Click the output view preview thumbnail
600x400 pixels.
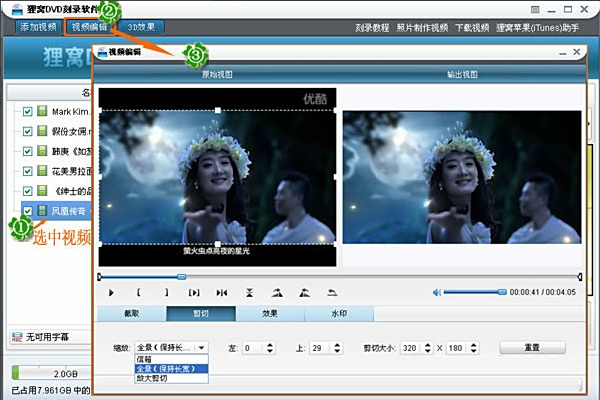[462, 177]
